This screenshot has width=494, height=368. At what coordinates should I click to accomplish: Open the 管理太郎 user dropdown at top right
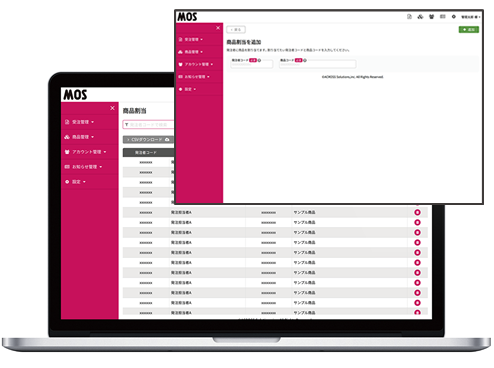click(x=470, y=17)
